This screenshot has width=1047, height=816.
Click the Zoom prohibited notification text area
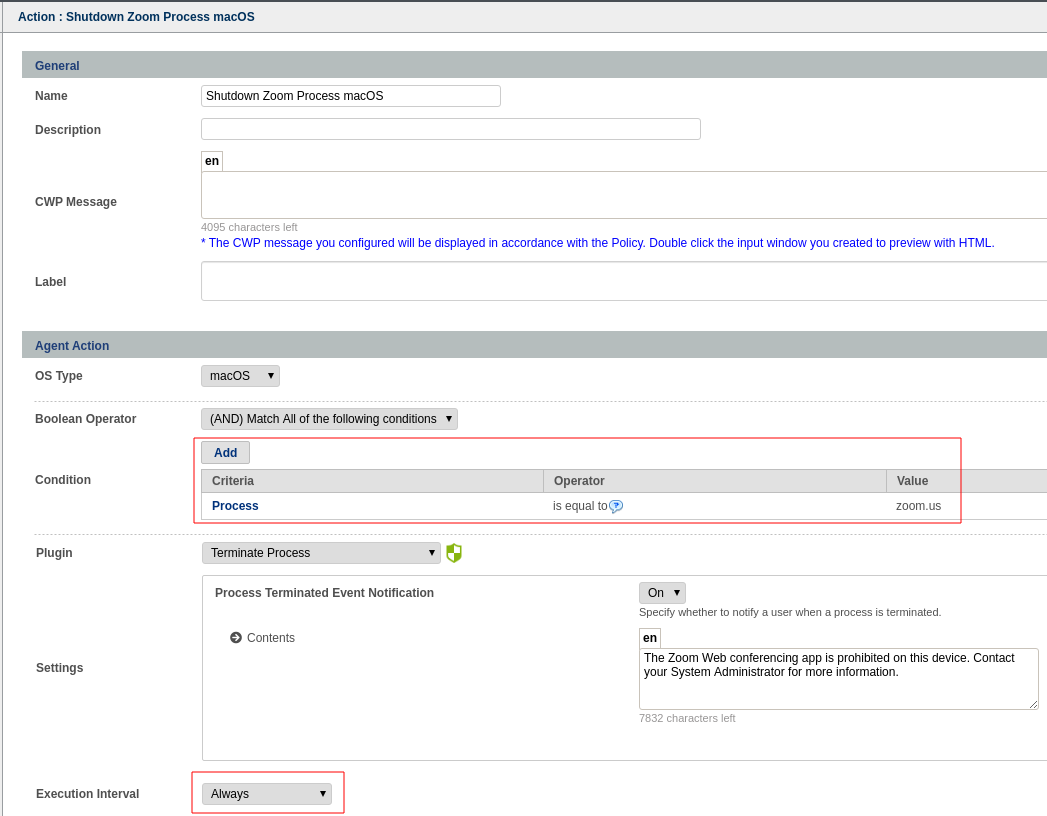point(838,679)
